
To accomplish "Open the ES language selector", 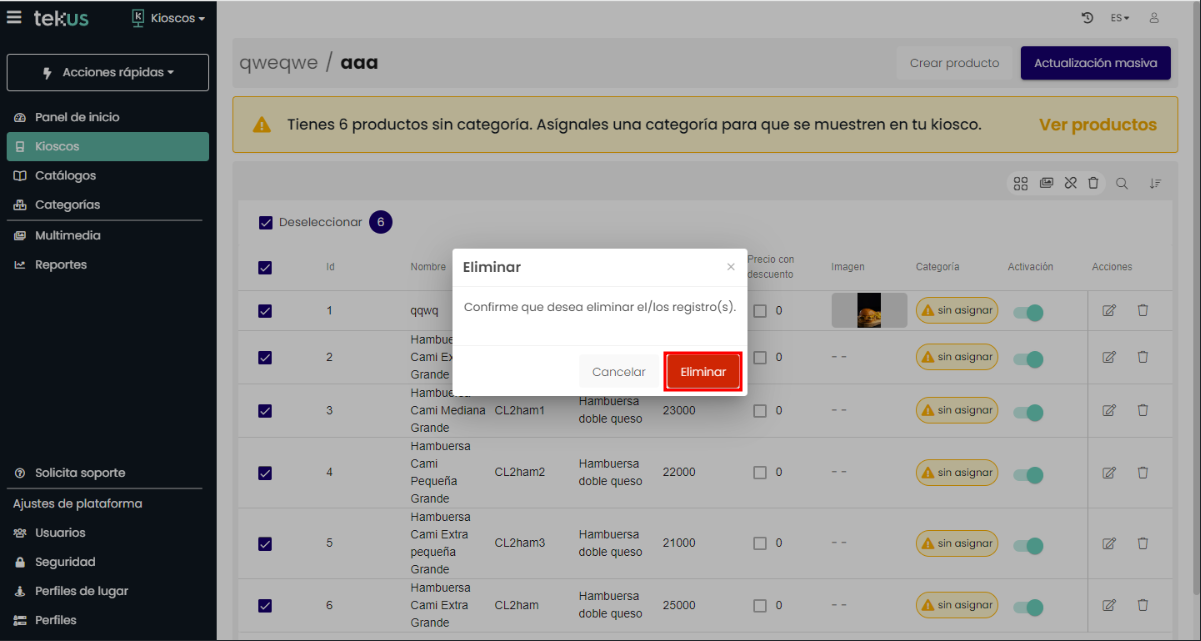I will pos(1119,18).
